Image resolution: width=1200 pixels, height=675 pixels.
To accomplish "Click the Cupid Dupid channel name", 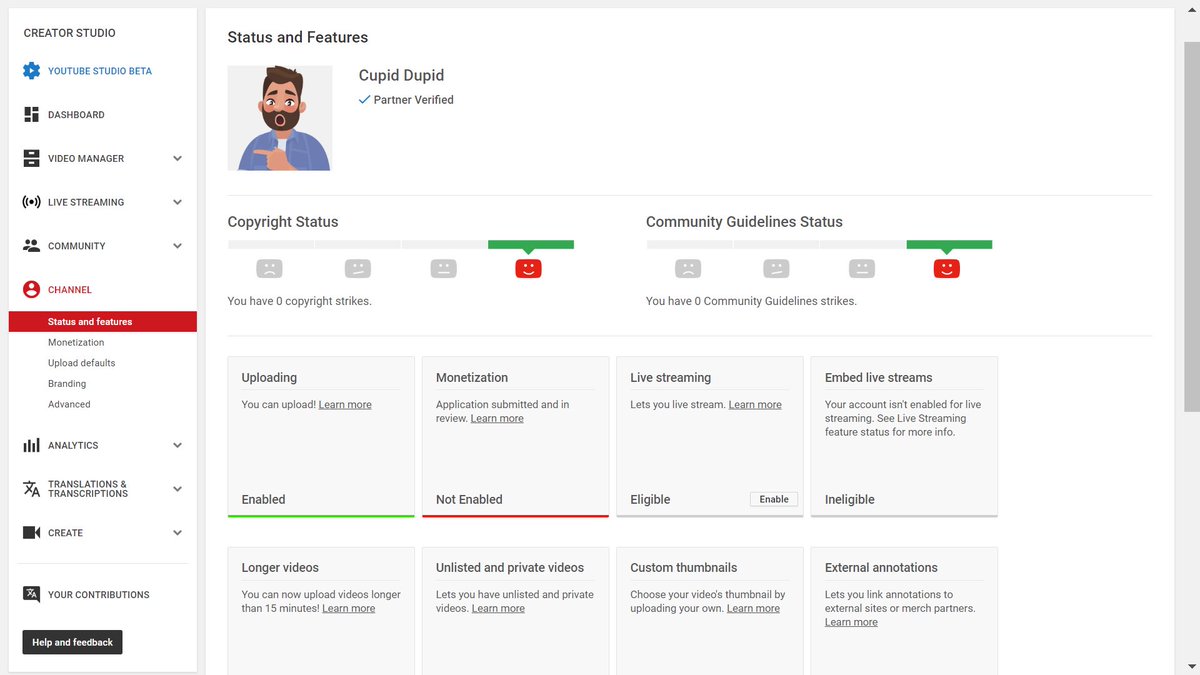I will 401,75.
